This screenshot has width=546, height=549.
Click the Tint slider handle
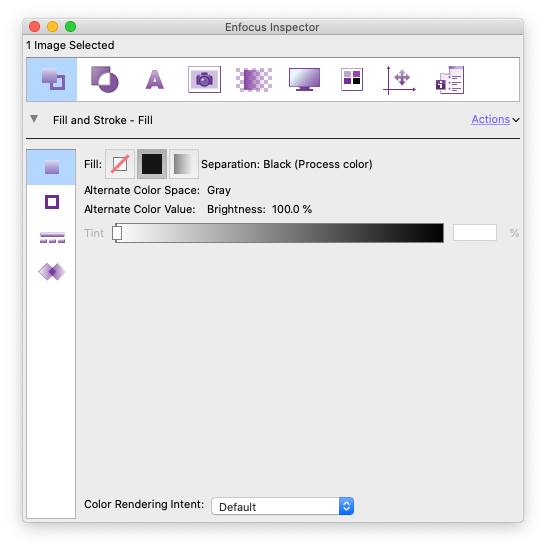[117, 233]
